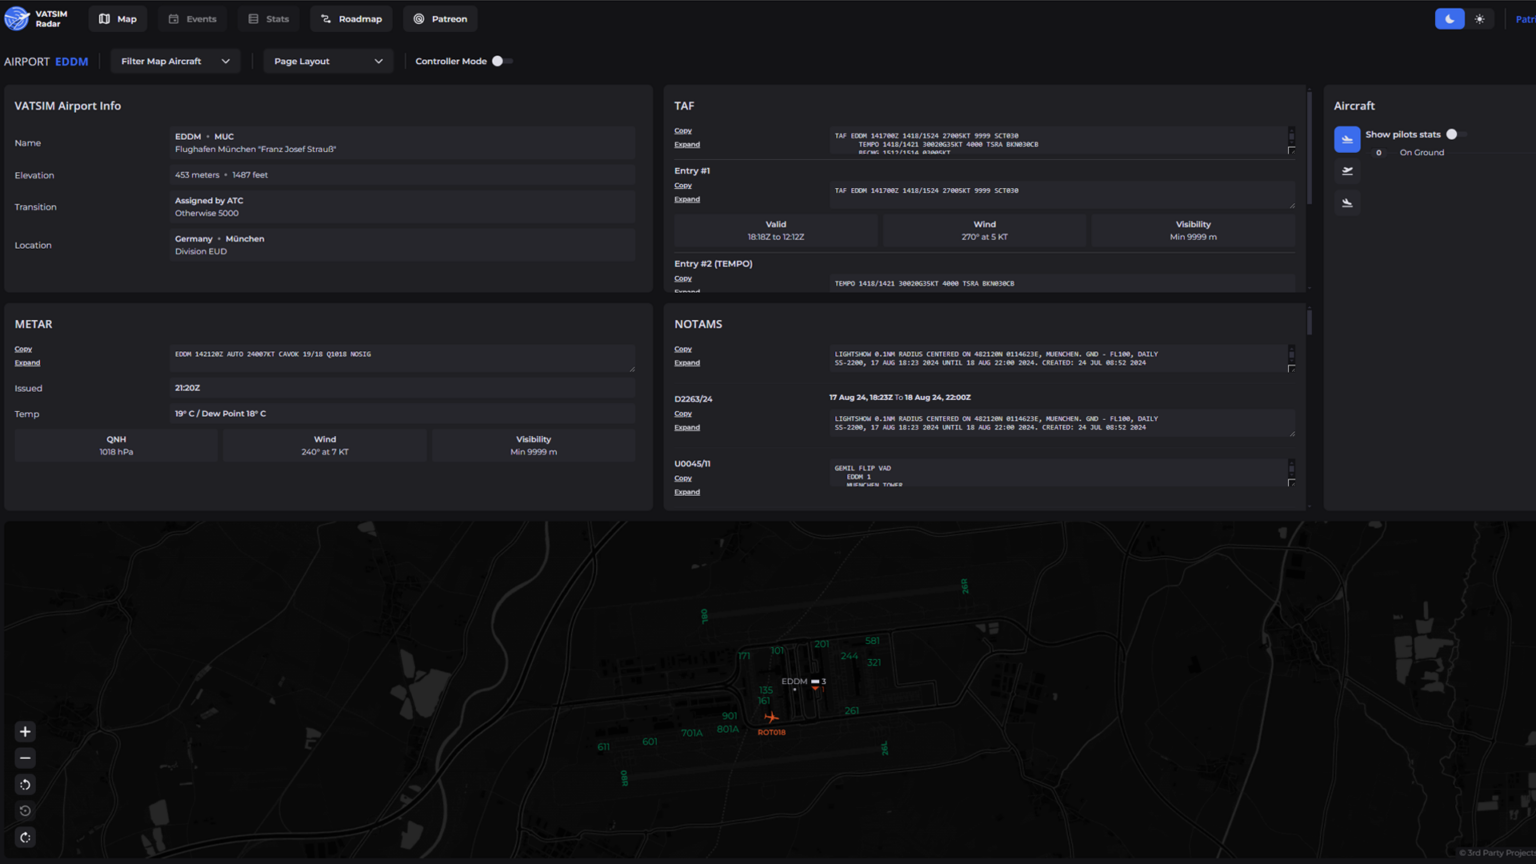The width and height of the screenshot is (1536, 864).
Task: Select the ROT018 aircraft on the map
Action: coord(772,717)
